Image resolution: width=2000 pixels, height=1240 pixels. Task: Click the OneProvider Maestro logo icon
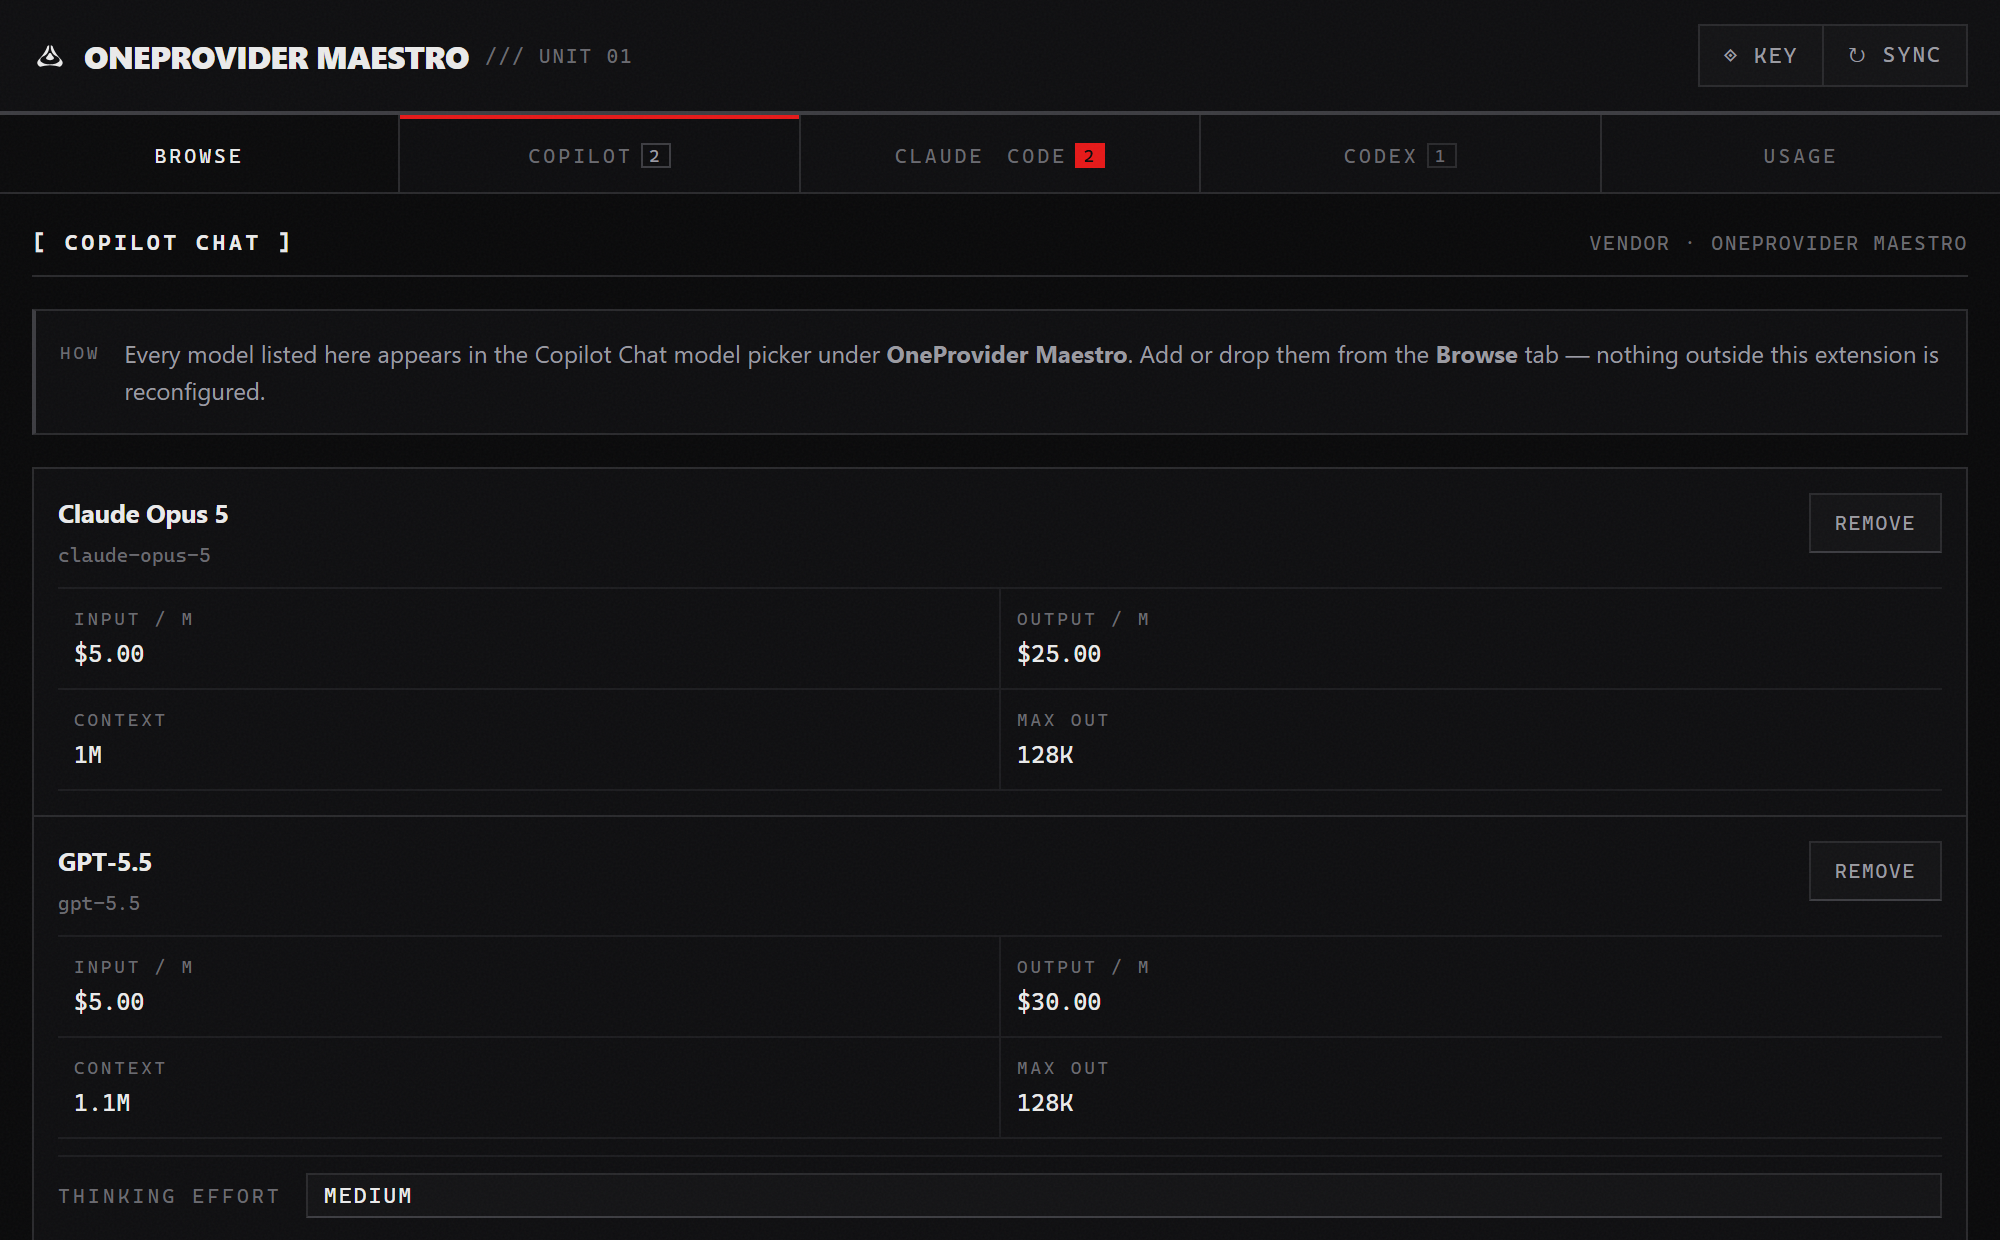[50, 57]
